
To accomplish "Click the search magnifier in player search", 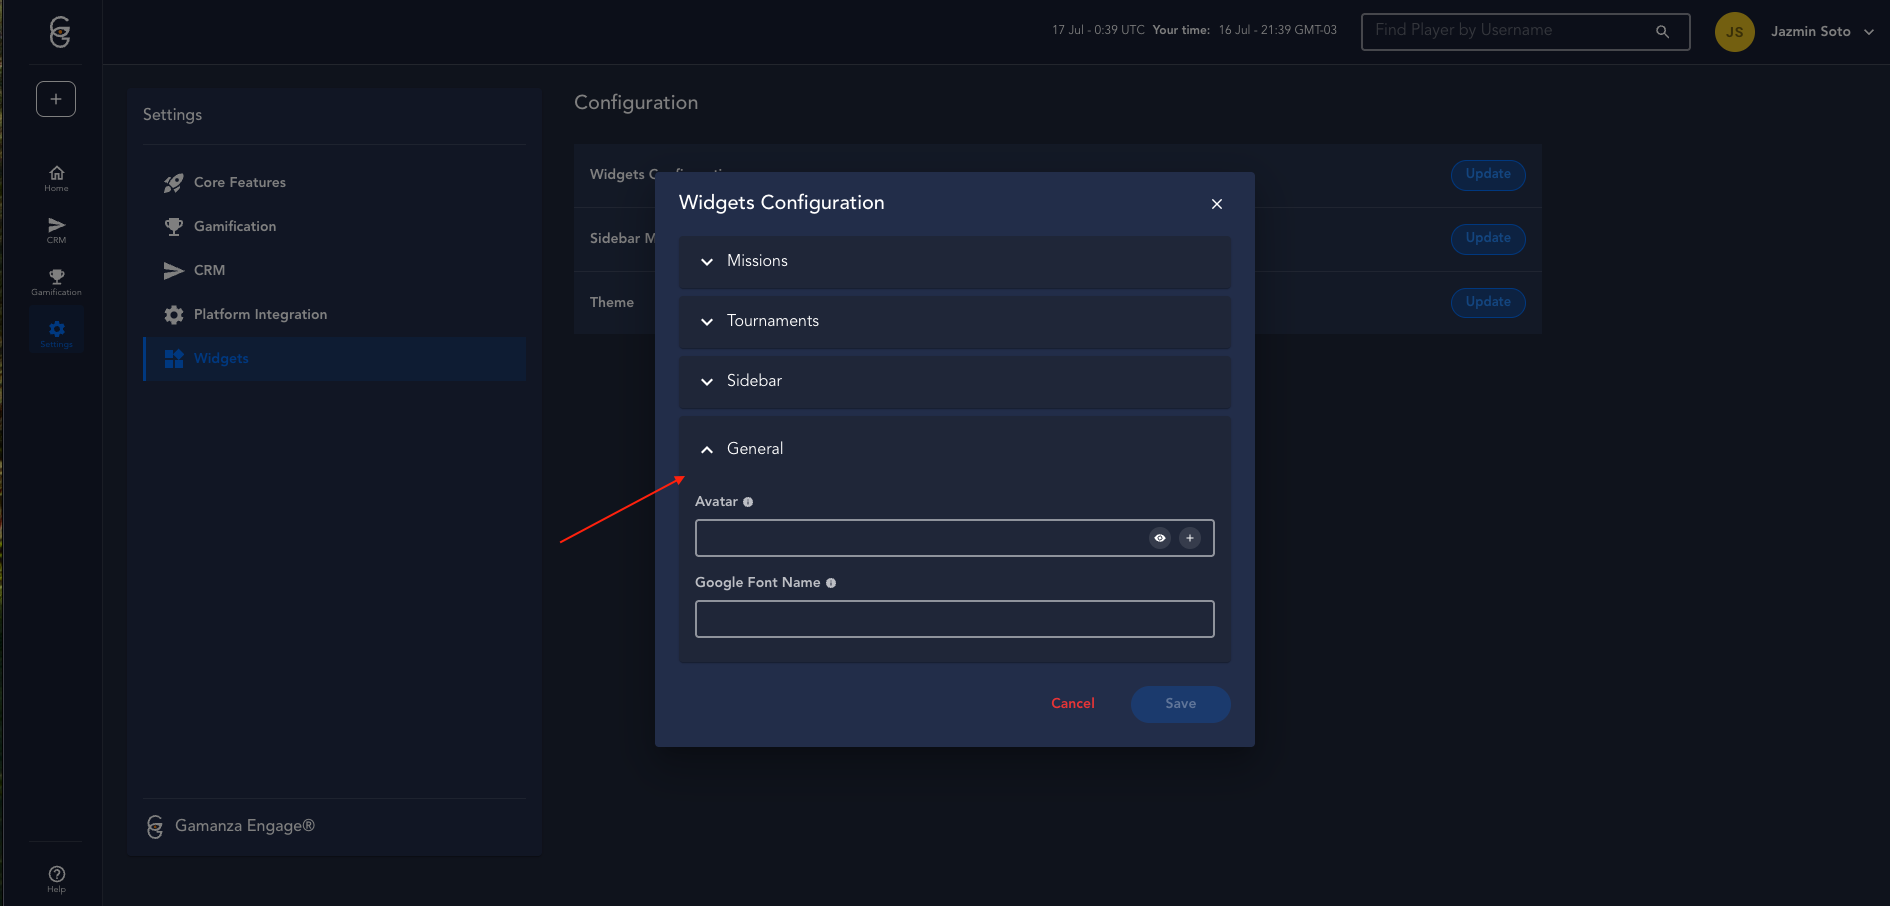I will pos(1662,32).
